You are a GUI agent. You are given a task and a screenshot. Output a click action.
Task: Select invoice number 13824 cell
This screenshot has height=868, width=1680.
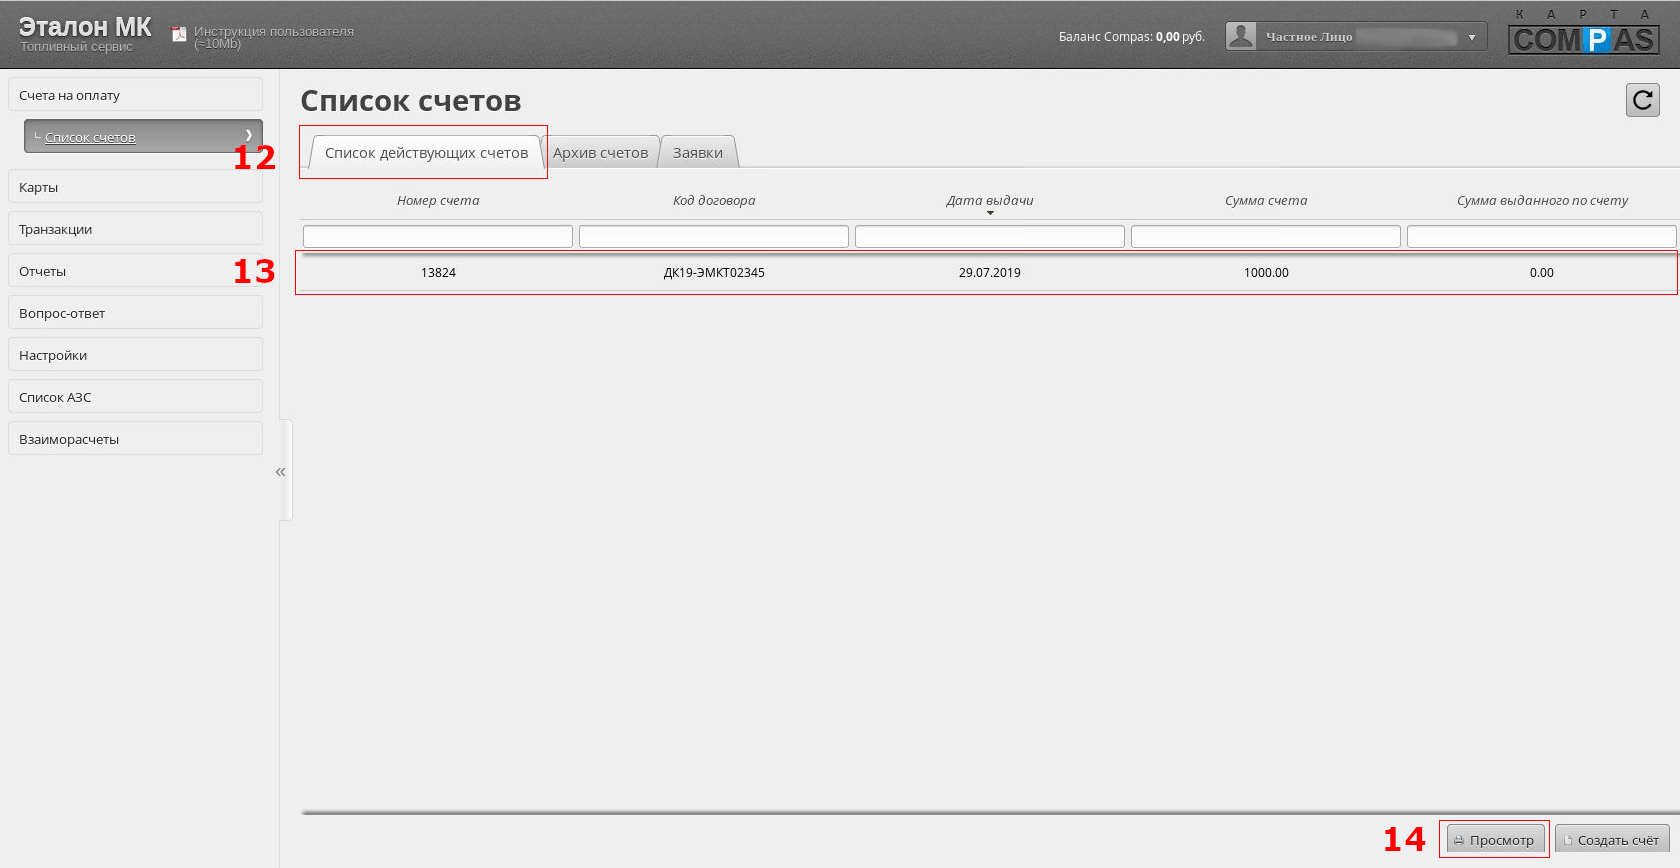(x=438, y=273)
